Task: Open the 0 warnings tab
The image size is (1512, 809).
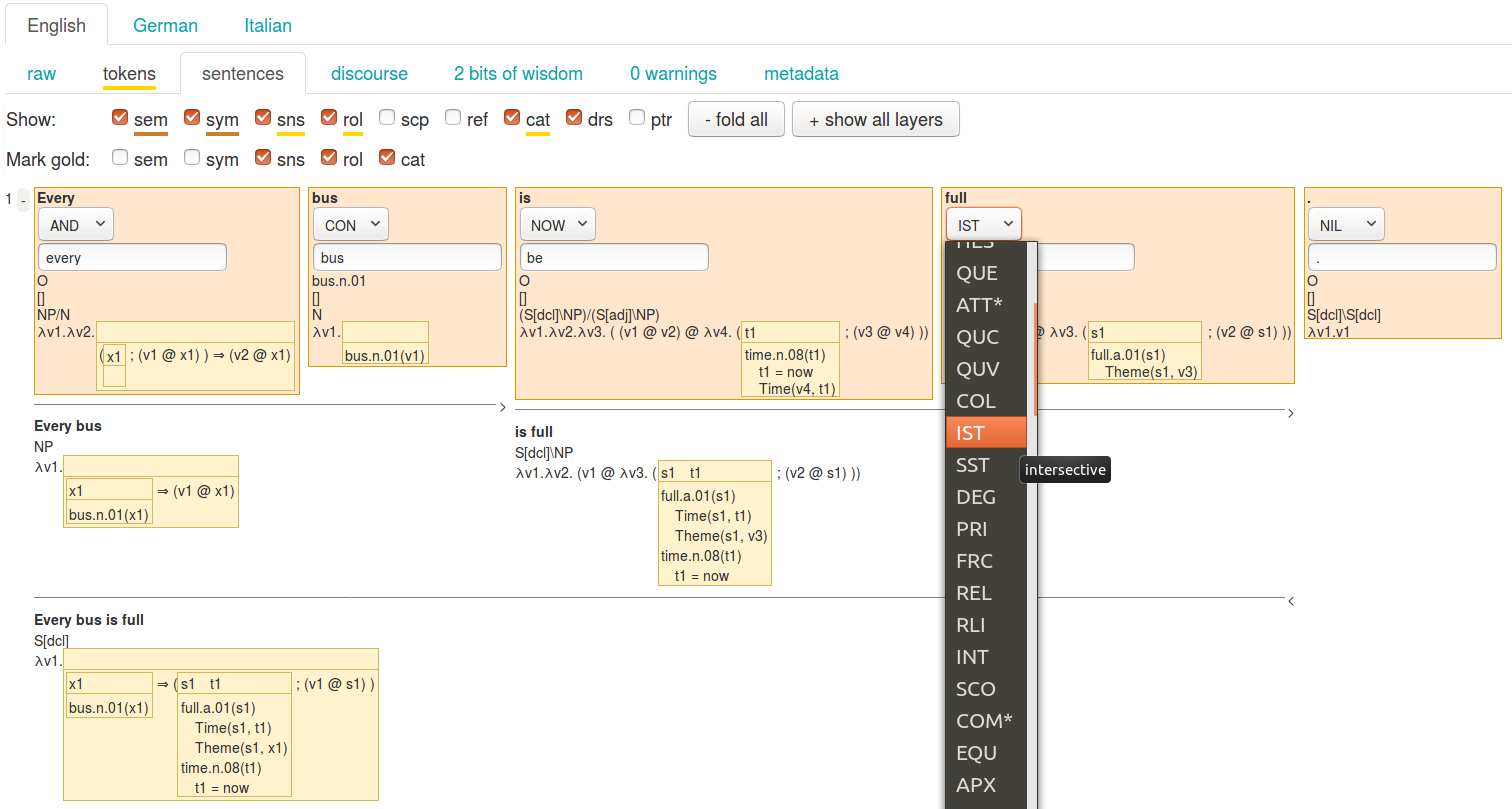Action: click(673, 73)
